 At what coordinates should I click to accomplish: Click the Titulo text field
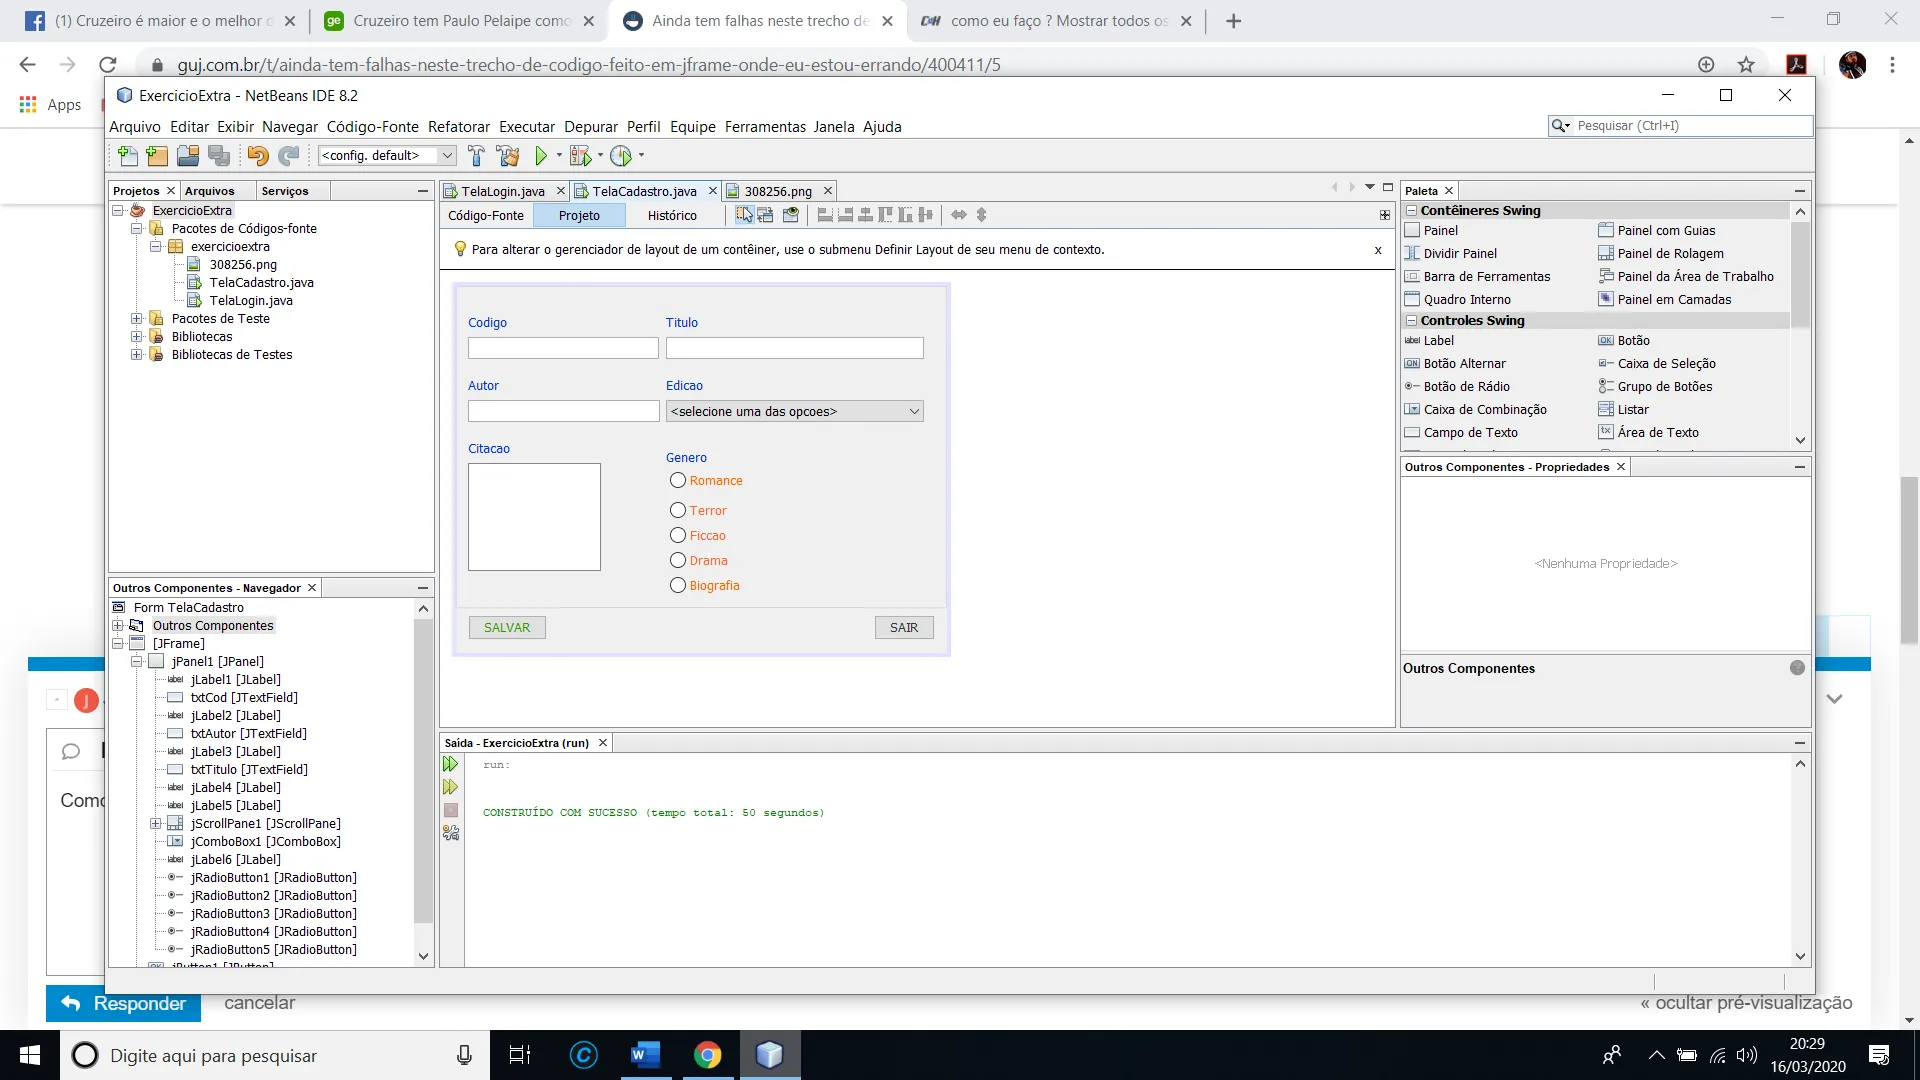[794, 348]
